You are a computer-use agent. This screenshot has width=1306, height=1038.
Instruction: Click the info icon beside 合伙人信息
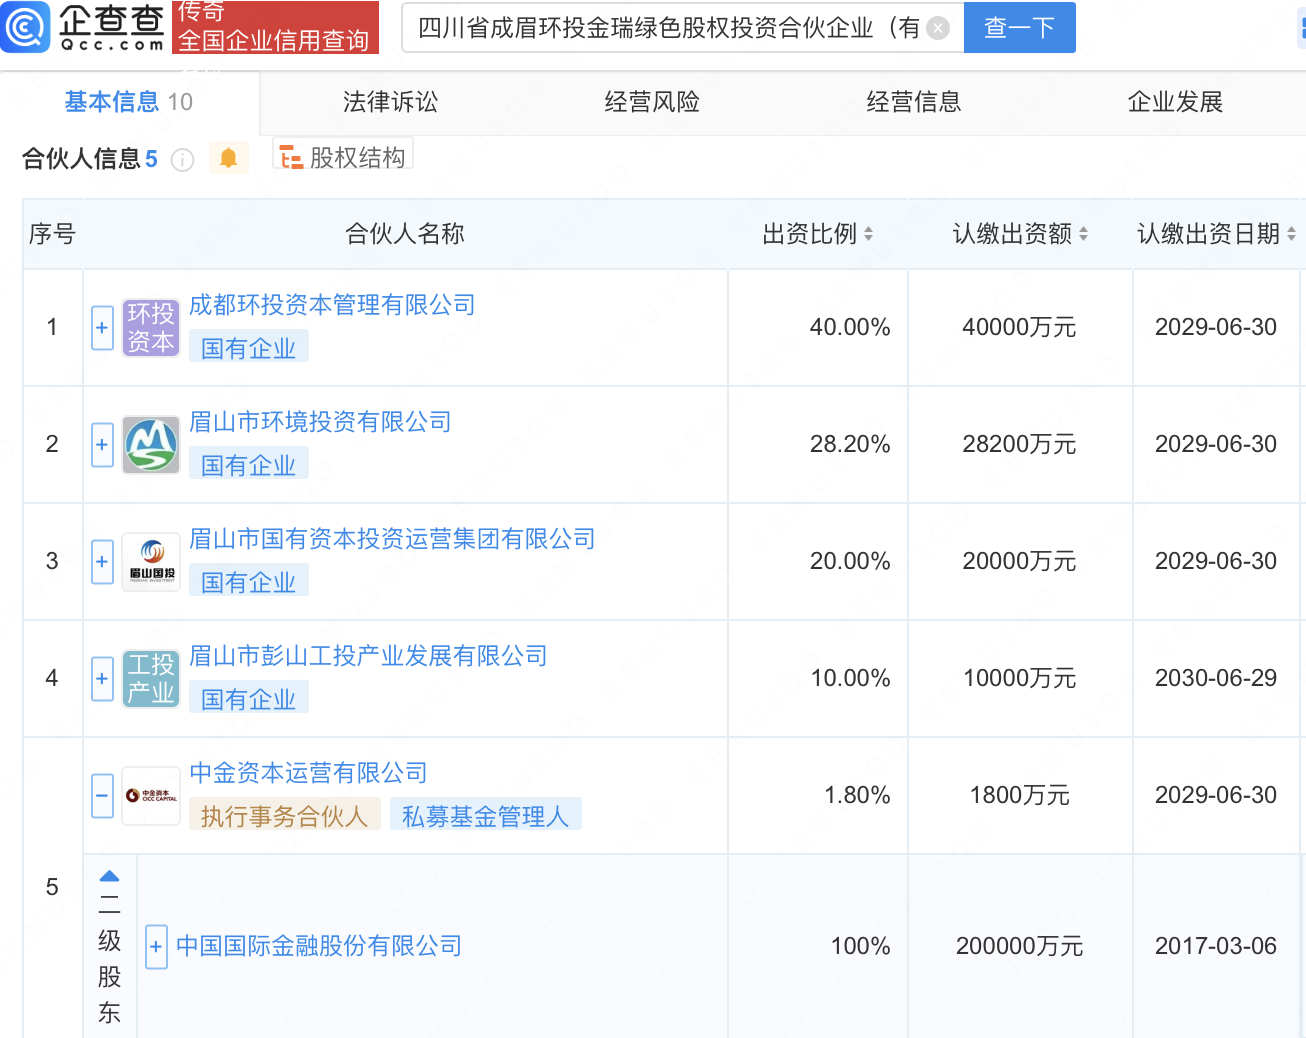tap(182, 160)
